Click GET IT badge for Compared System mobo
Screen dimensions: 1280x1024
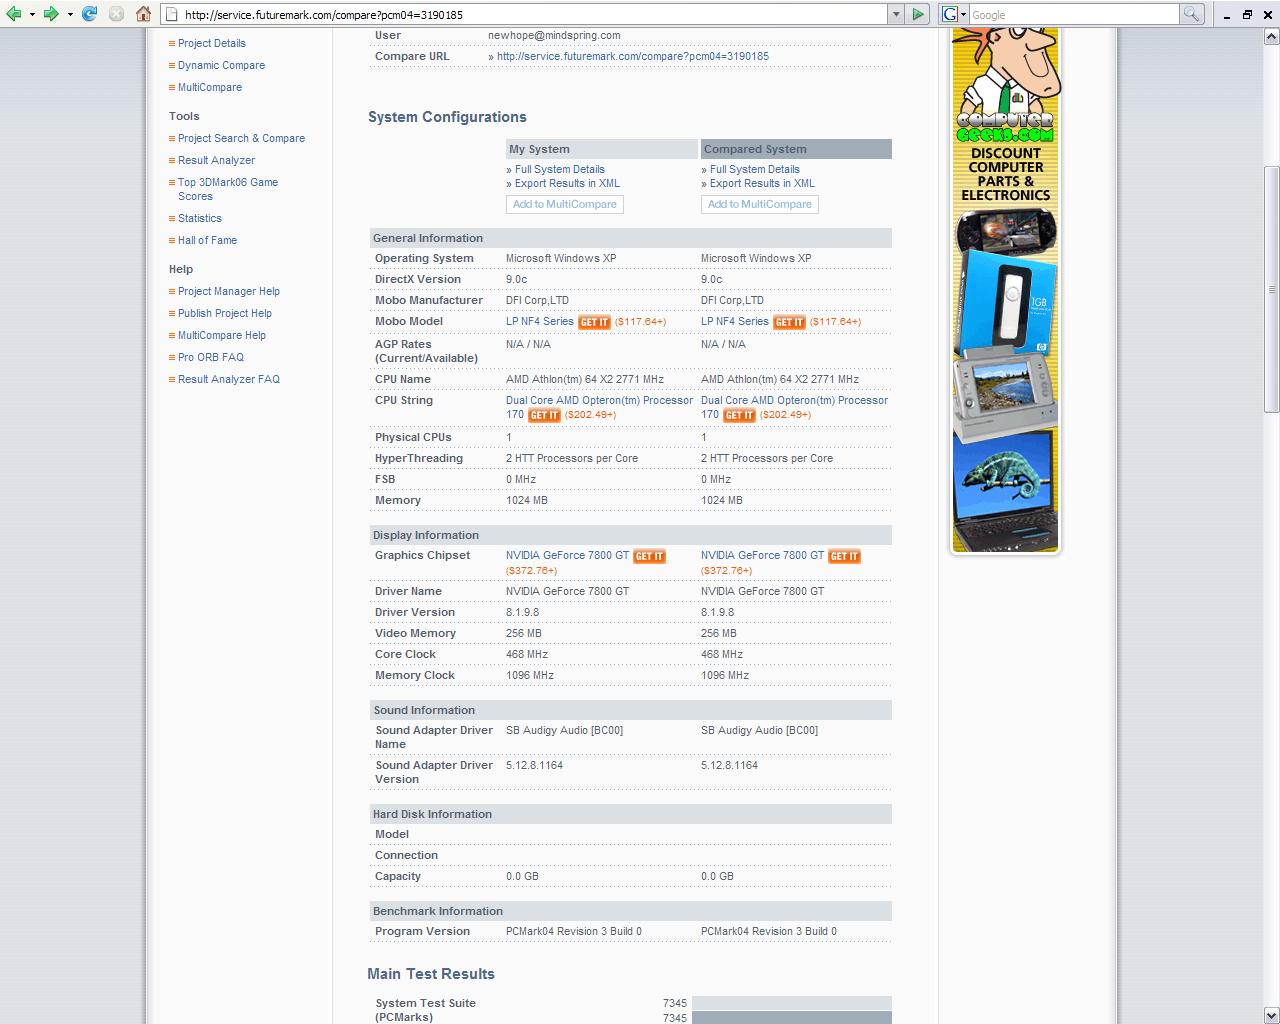point(789,322)
